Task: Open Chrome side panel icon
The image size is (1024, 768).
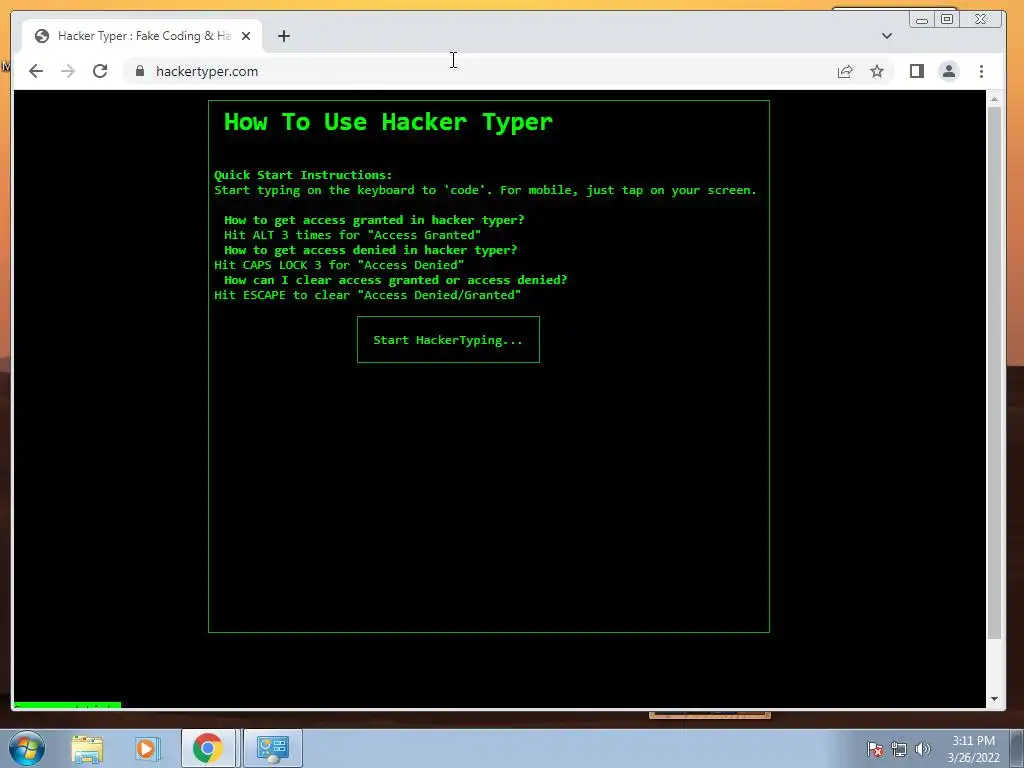Action: point(917,71)
